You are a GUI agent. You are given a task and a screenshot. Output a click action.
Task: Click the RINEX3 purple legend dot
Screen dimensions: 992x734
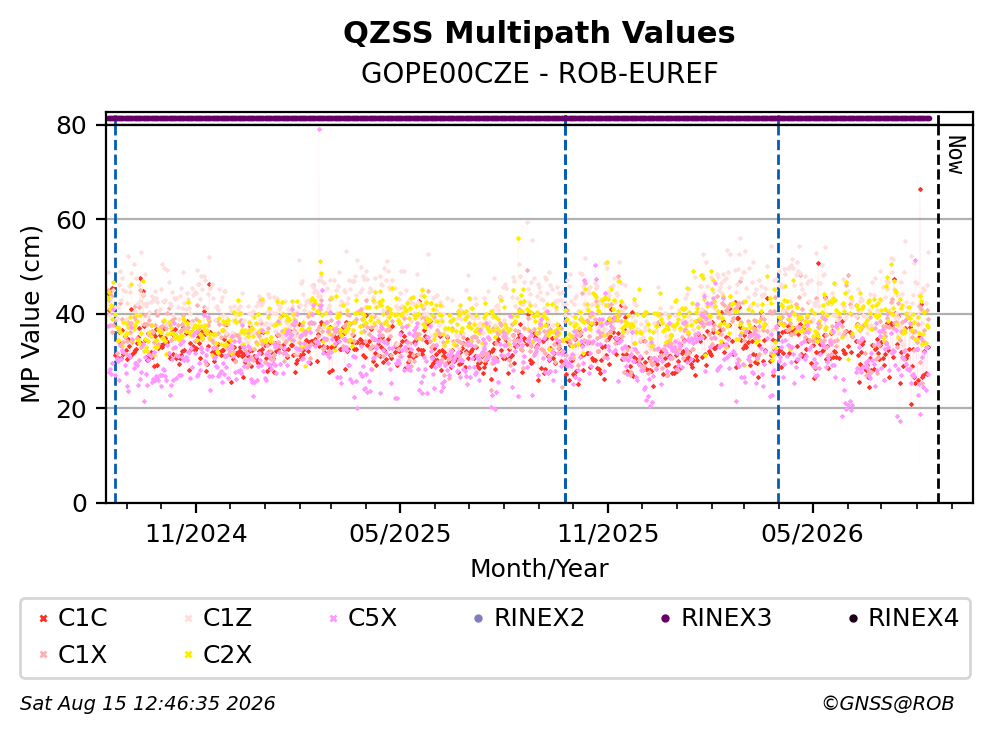pos(666,618)
